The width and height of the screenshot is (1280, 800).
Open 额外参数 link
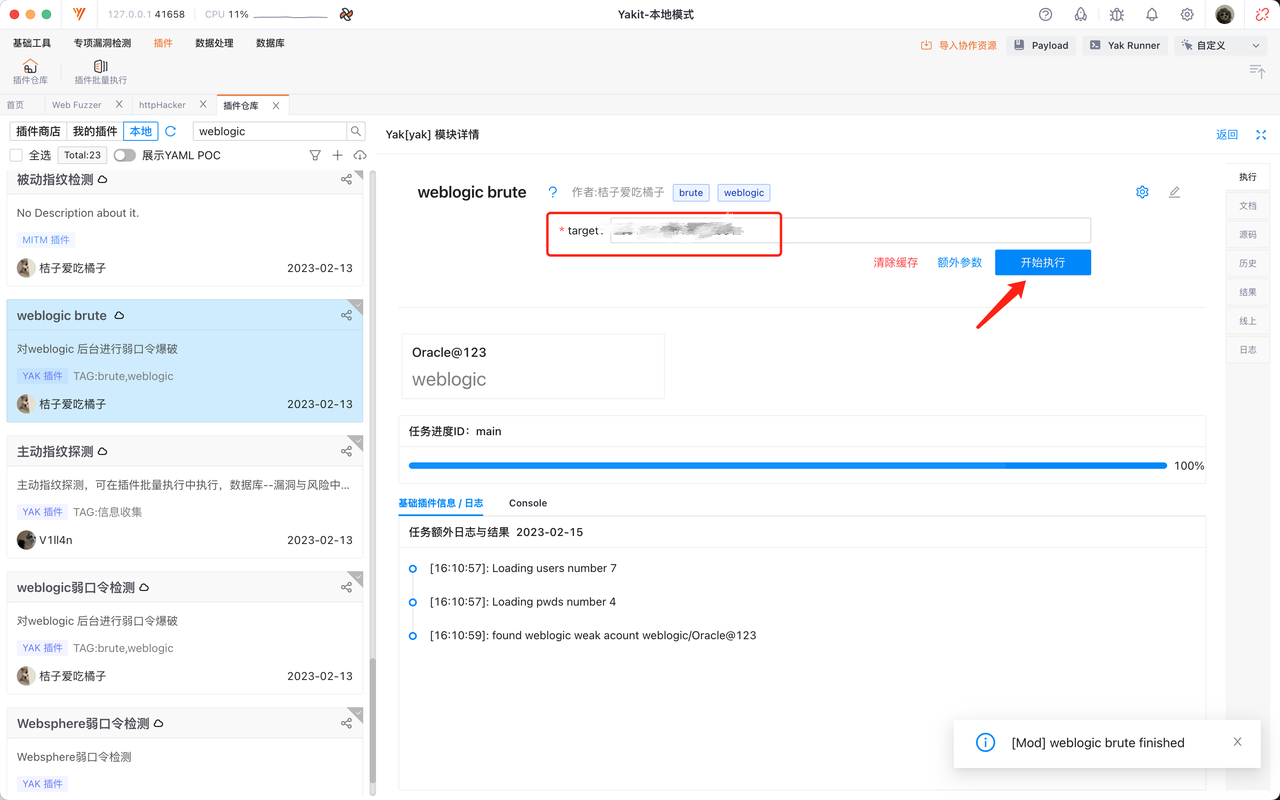tap(959, 262)
